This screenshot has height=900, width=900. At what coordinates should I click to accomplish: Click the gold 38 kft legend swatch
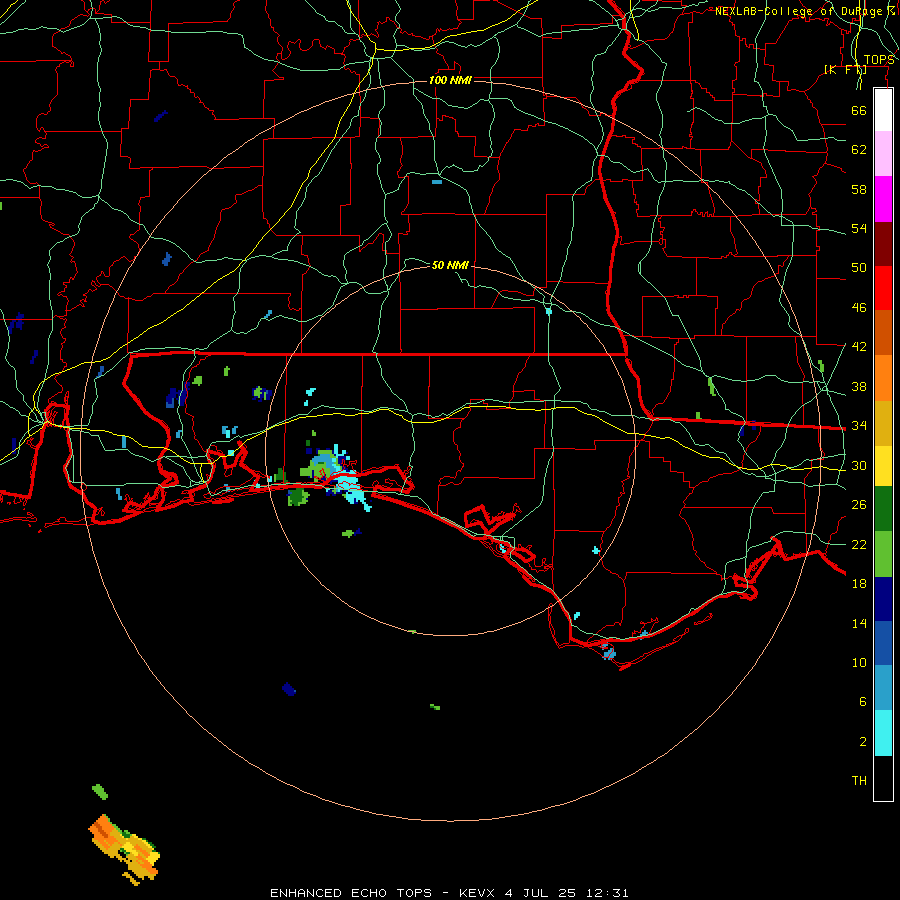[883, 422]
